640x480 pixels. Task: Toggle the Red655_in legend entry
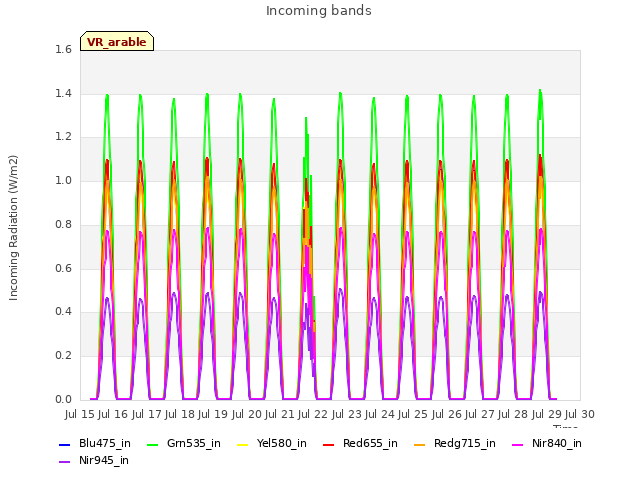(360, 444)
